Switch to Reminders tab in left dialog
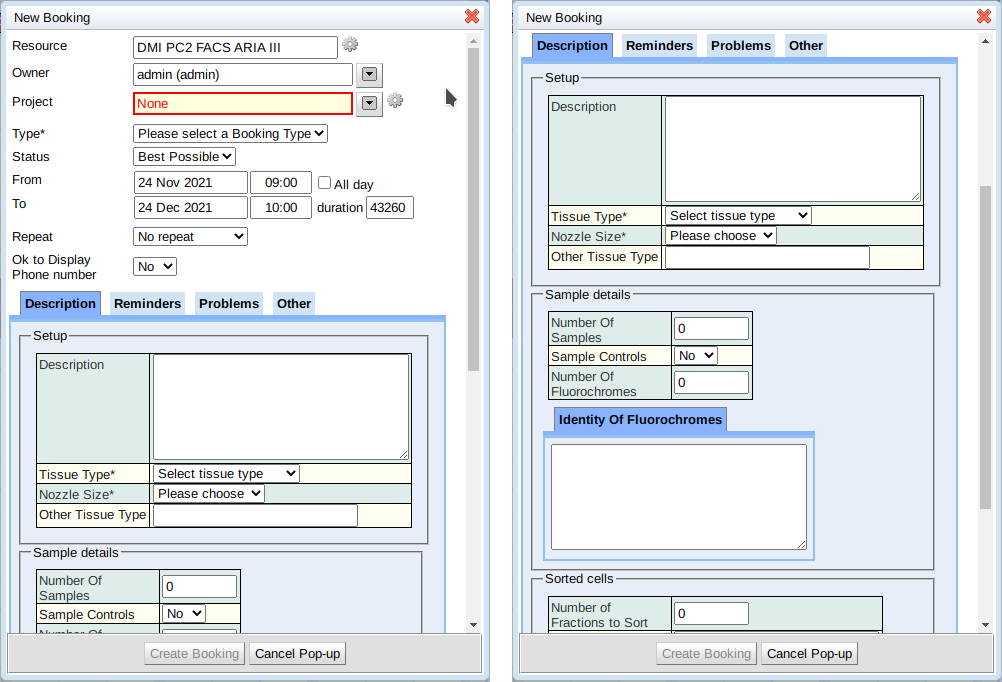The height and width of the screenshot is (682, 1002). (147, 304)
